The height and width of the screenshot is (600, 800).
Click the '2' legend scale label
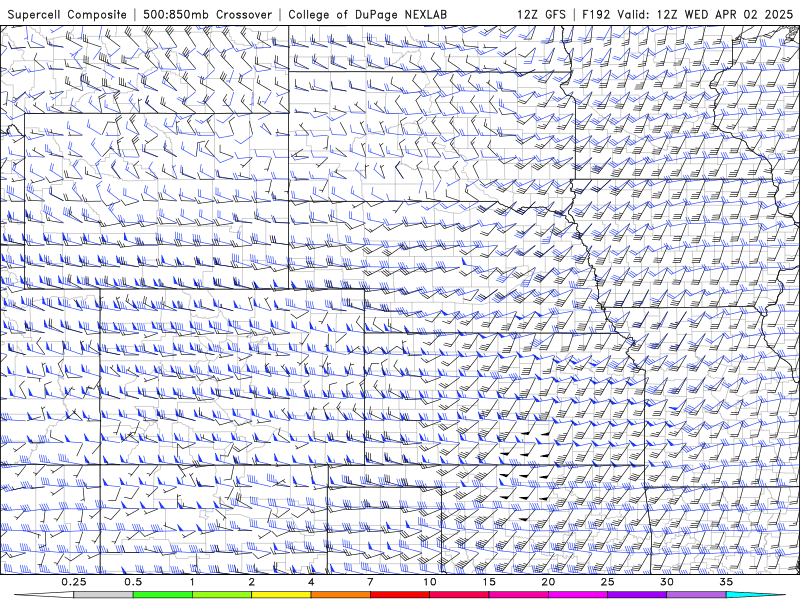252,582
